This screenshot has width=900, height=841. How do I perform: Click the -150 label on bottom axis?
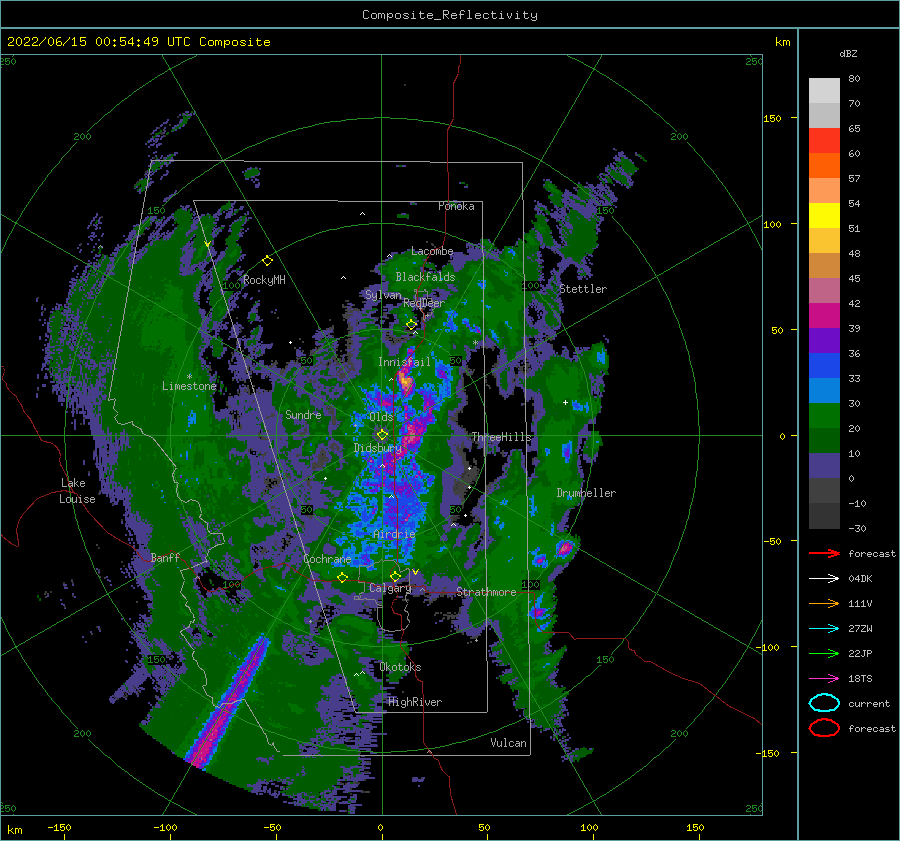(x=59, y=827)
